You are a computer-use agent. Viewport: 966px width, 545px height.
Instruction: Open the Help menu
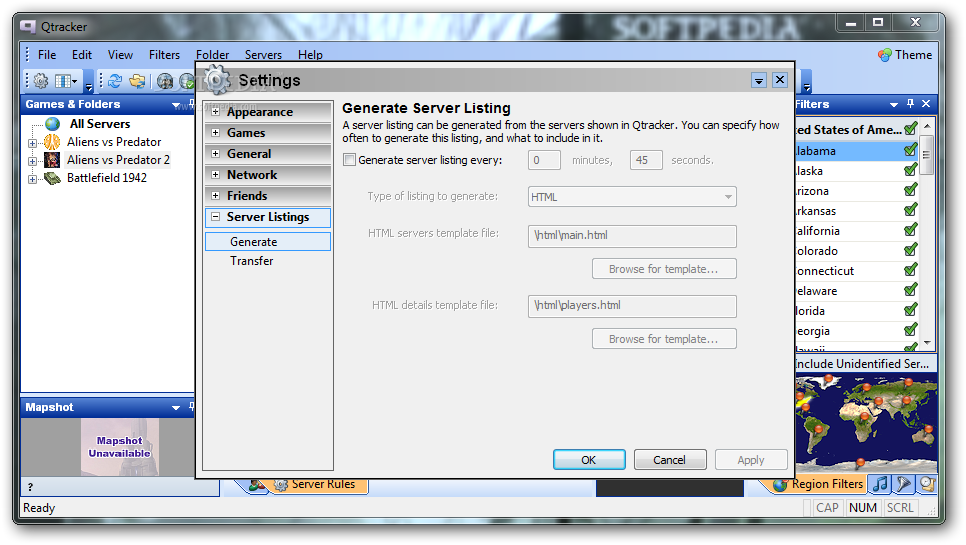(x=310, y=55)
